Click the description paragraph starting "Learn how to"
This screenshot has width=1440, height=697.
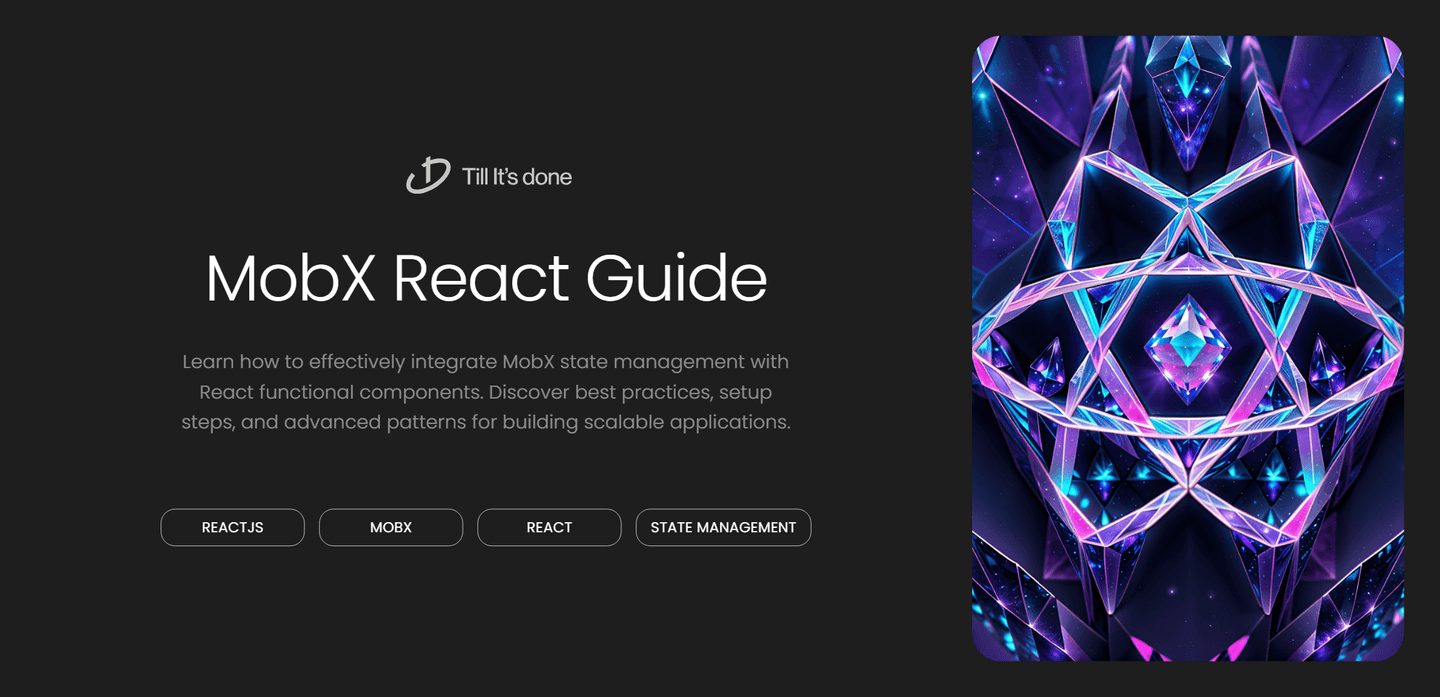click(x=486, y=391)
